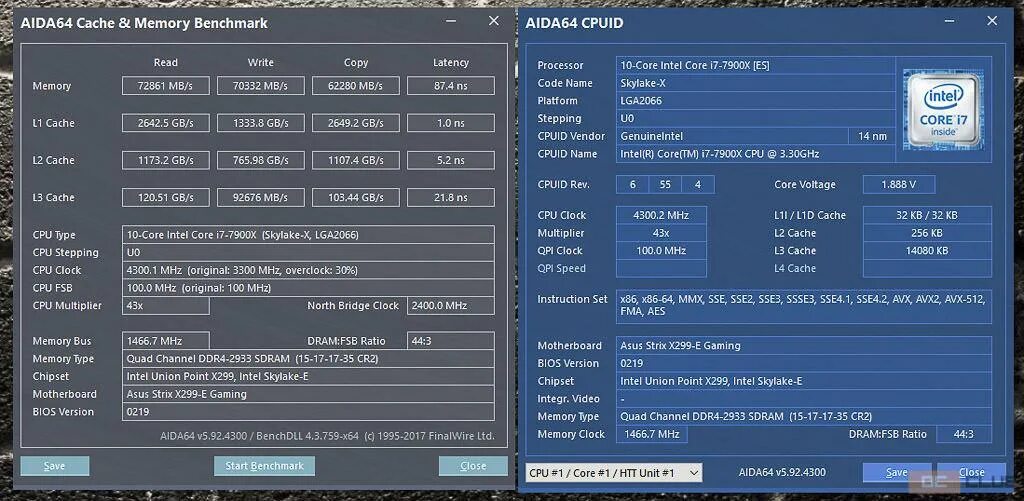Image resolution: width=1024 pixels, height=501 pixels.
Task: Click Memory Clock 1466.7 MHz field
Action: 652,434
